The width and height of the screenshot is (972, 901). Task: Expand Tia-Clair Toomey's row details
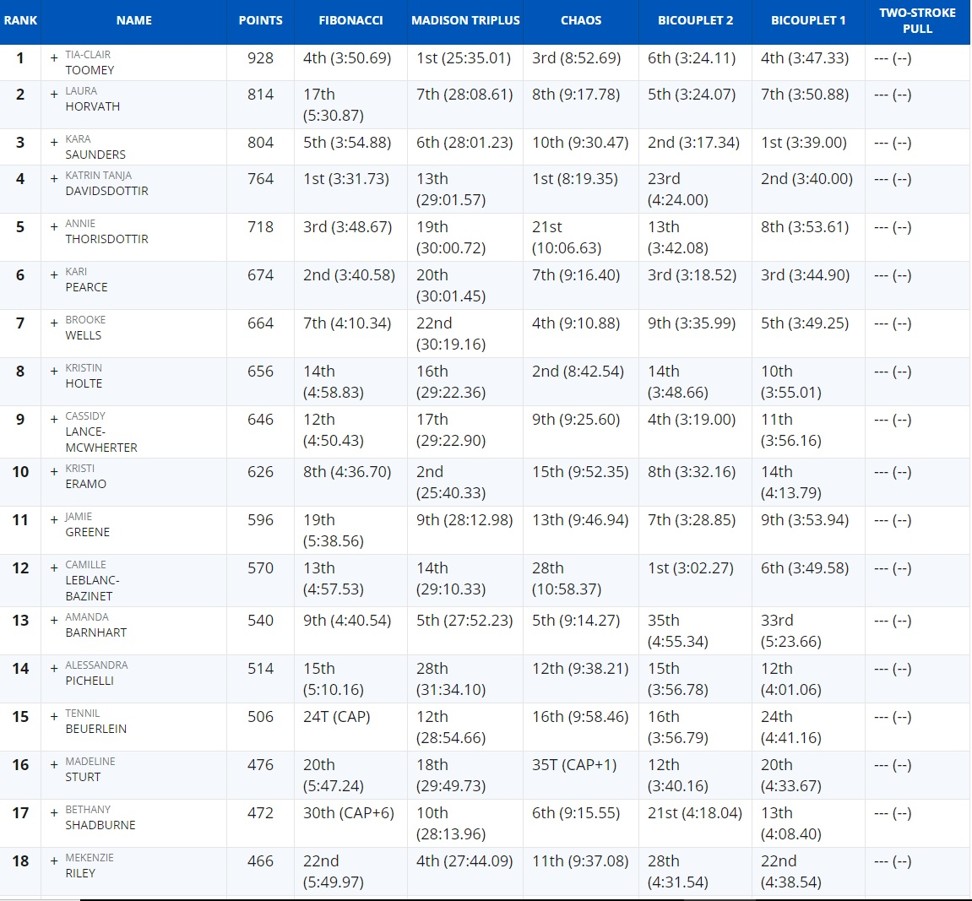54,58
